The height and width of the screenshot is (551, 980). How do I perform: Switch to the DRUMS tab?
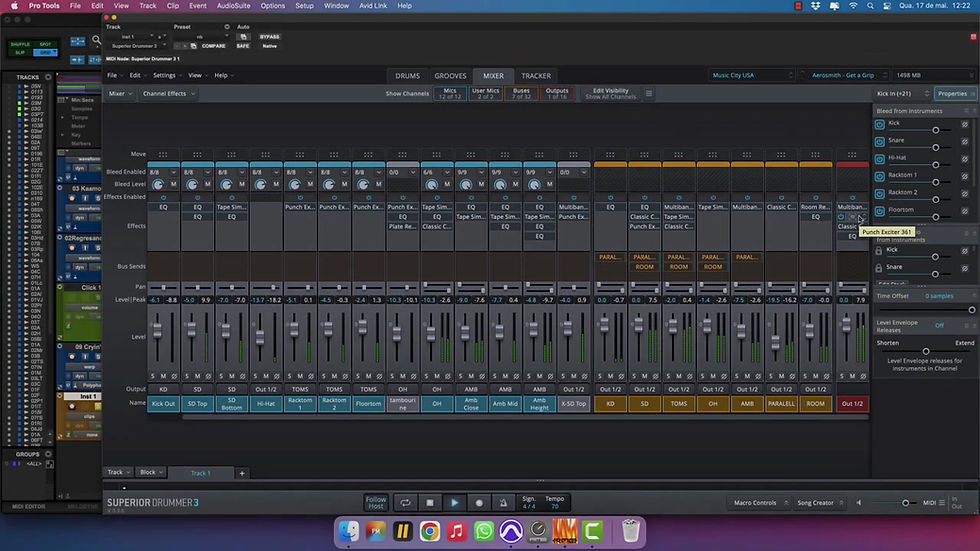click(x=408, y=76)
